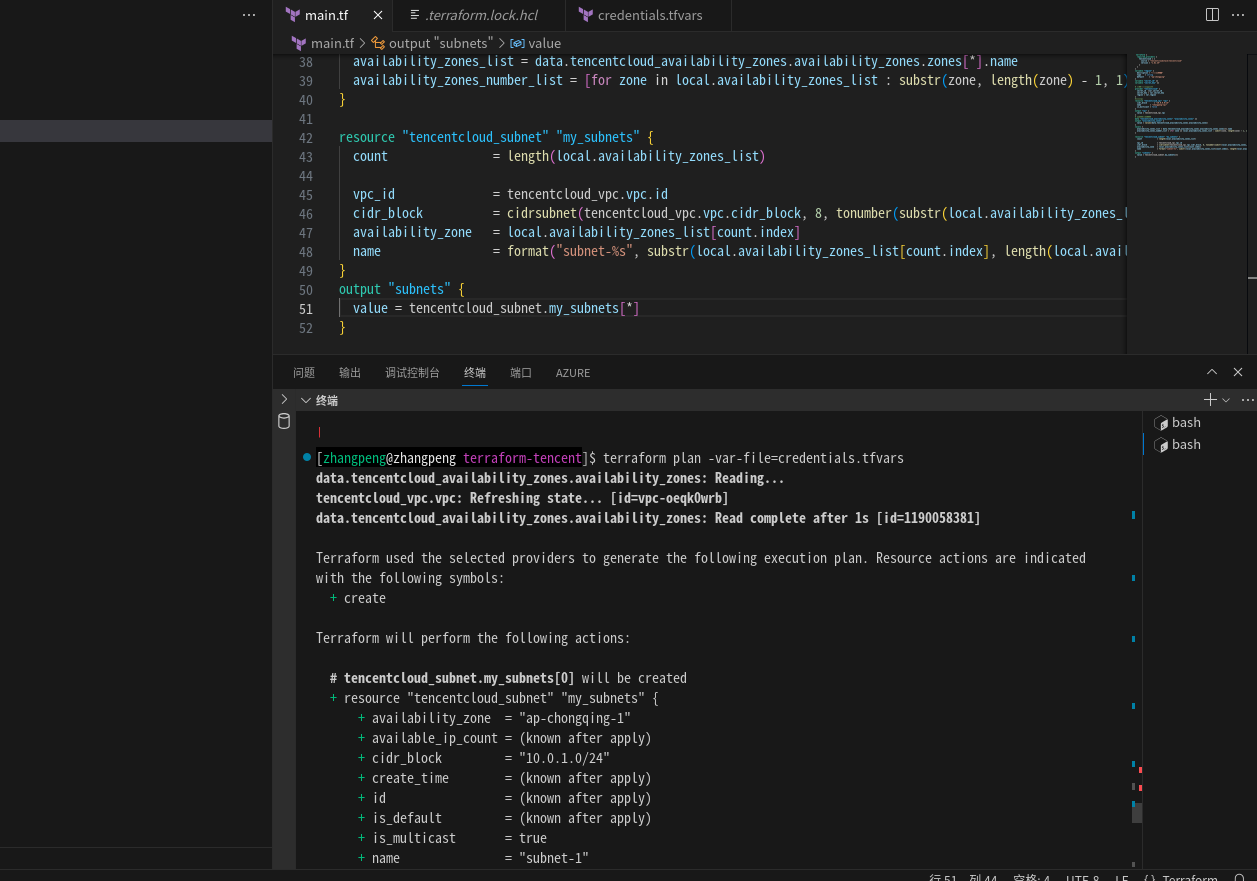Switch to .terraform.lock.hcl tab
This screenshot has height=881, width=1257.
click(477, 15)
